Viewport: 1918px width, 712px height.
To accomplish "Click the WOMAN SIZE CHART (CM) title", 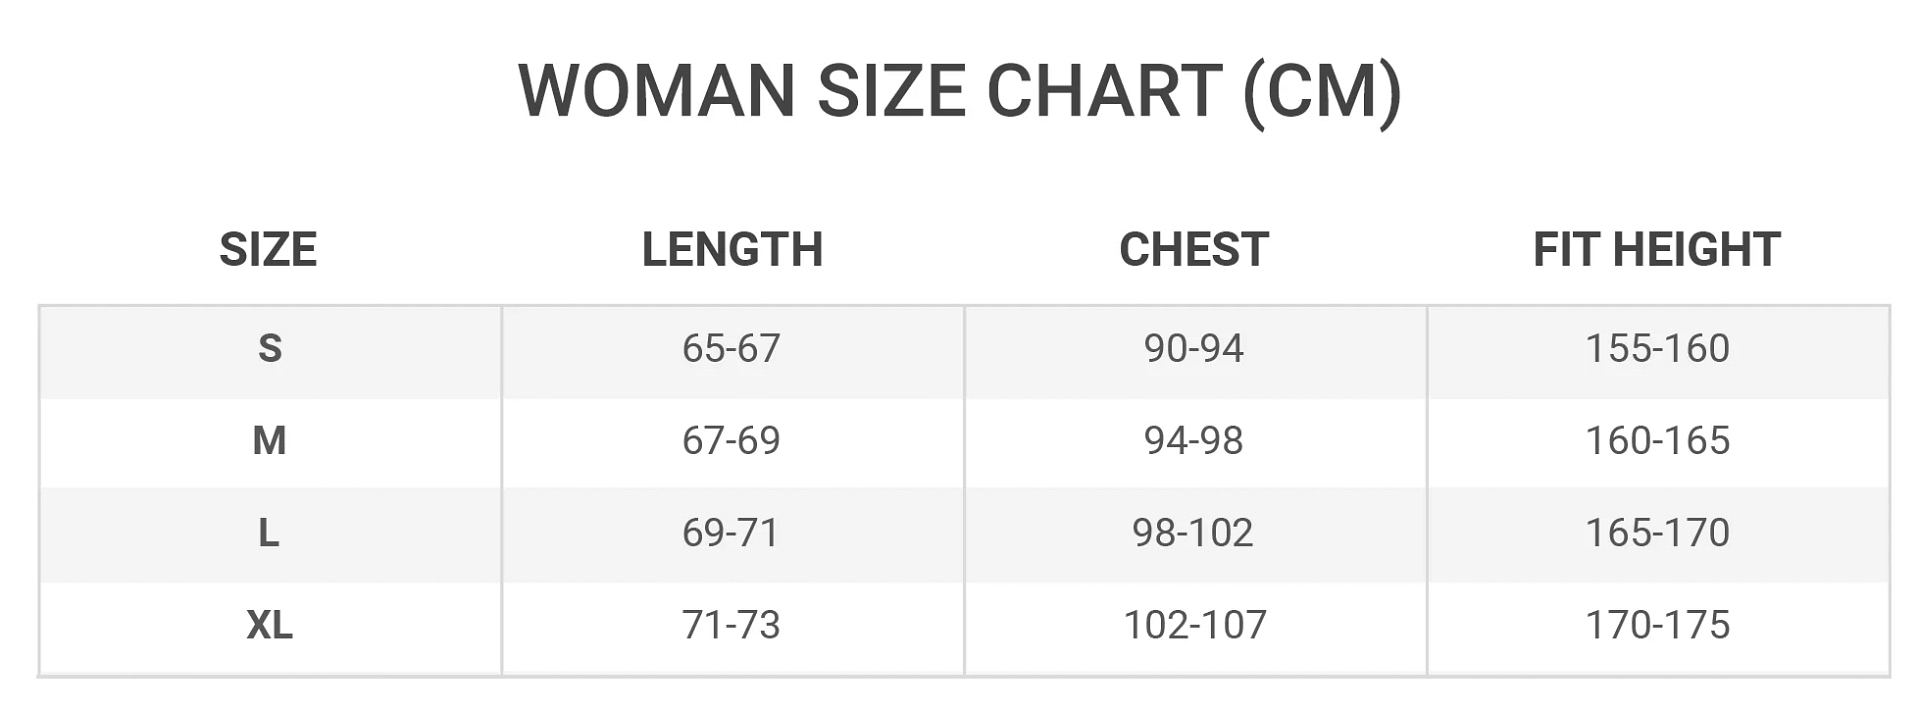I will click(959, 92).
